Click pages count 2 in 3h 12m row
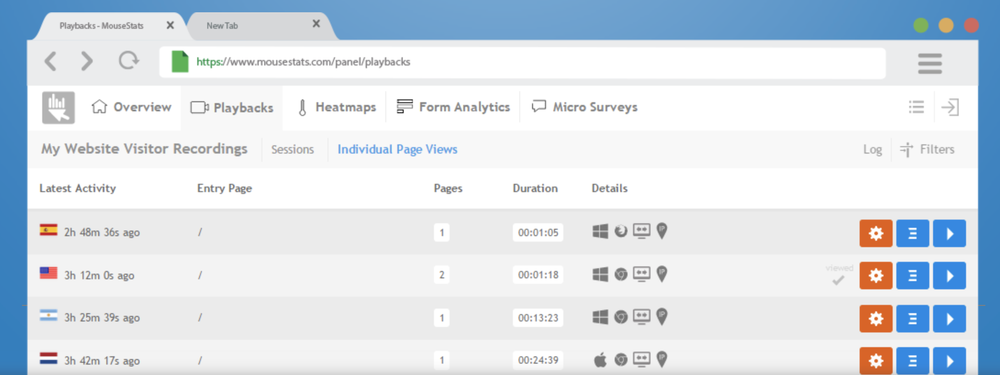1000x375 pixels. 441,276
